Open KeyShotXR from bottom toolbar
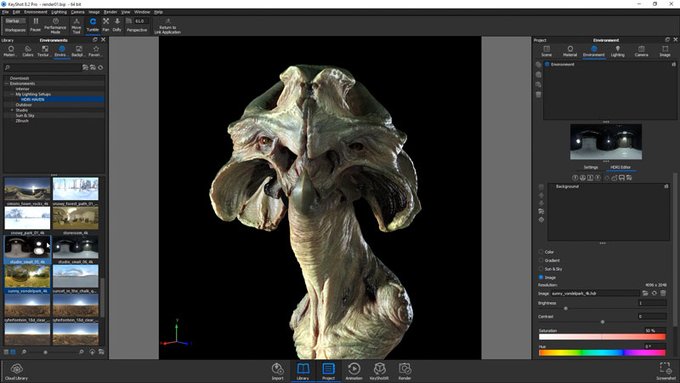This screenshot has height=383, width=680. tap(379, 371)
